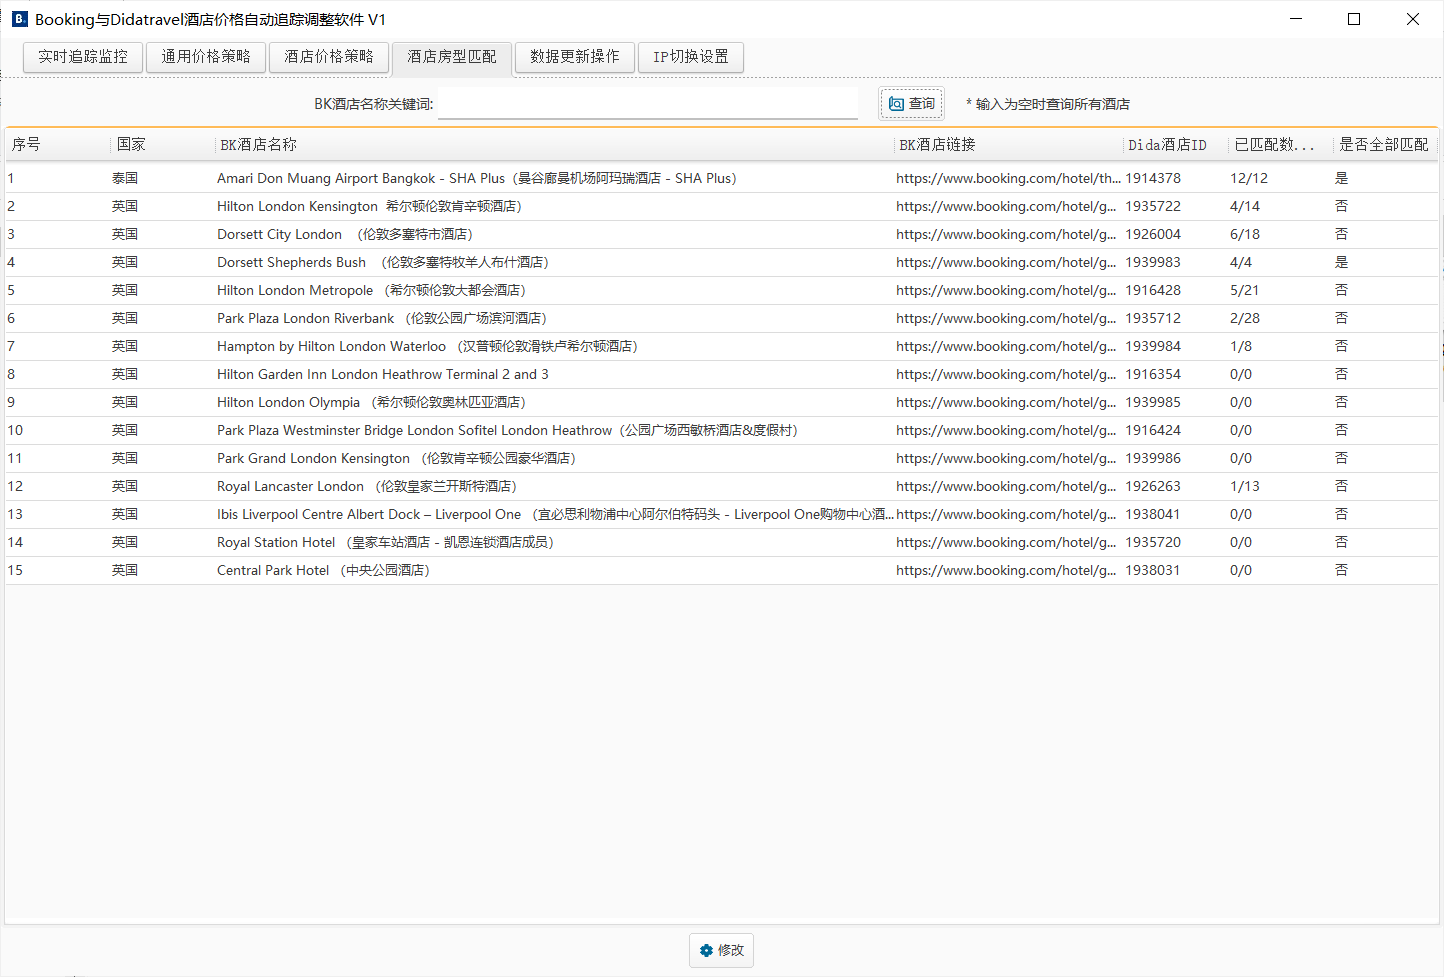The image size is (1444, 977).
Task: Open the 酒店价格策略 tab
Action: 329,57
